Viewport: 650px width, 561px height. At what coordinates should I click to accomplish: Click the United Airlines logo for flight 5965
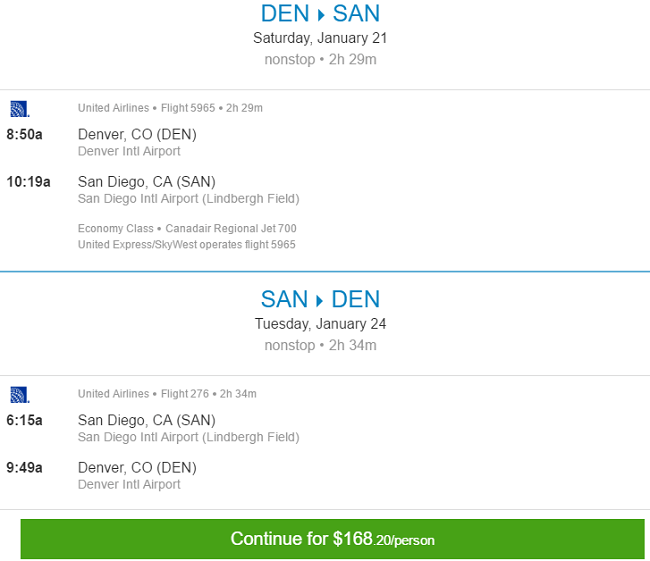coord(19,109)
